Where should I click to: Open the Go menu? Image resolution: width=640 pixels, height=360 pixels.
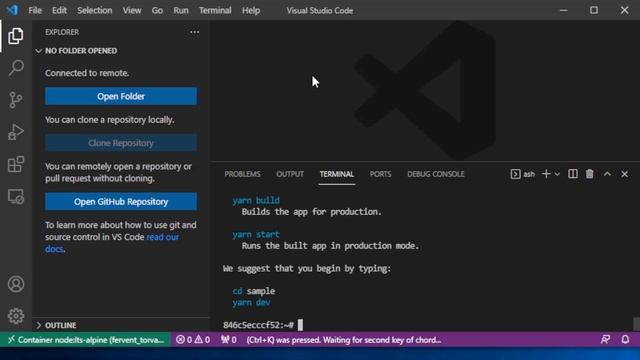[157, 10]
